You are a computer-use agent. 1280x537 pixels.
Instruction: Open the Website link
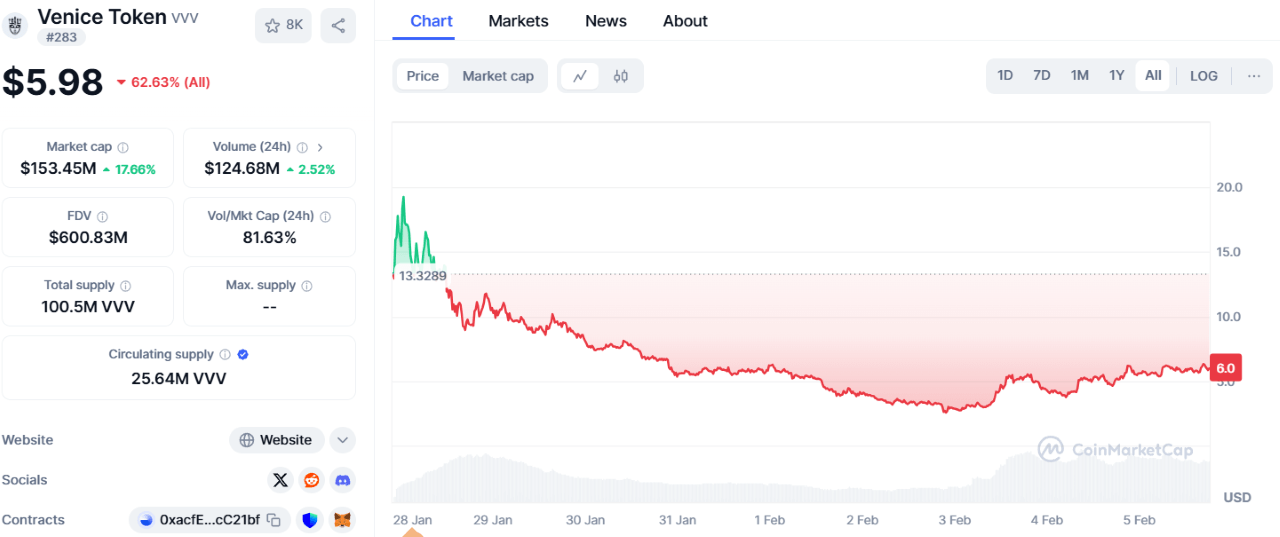click(x=277, y=440)
